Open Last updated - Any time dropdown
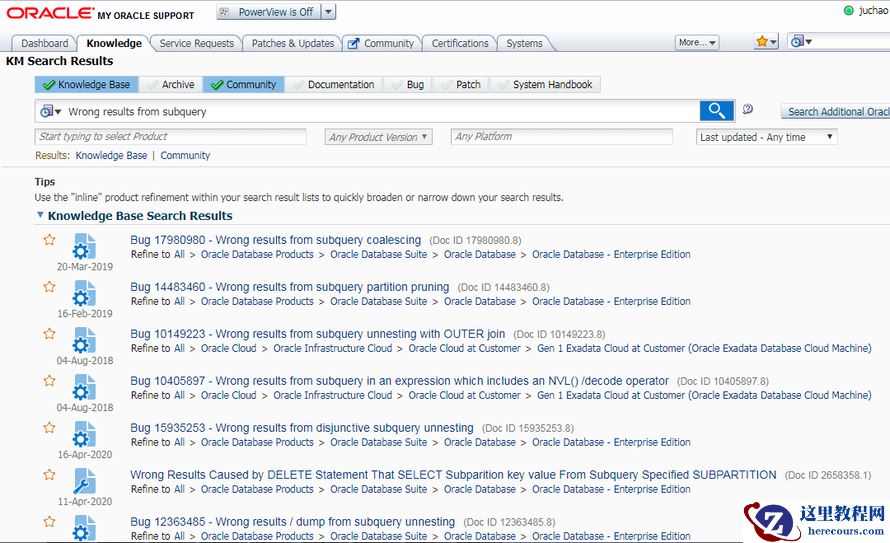Image resolution: width=890 pixels, height=543 pixels. click(x=766, y=137)
